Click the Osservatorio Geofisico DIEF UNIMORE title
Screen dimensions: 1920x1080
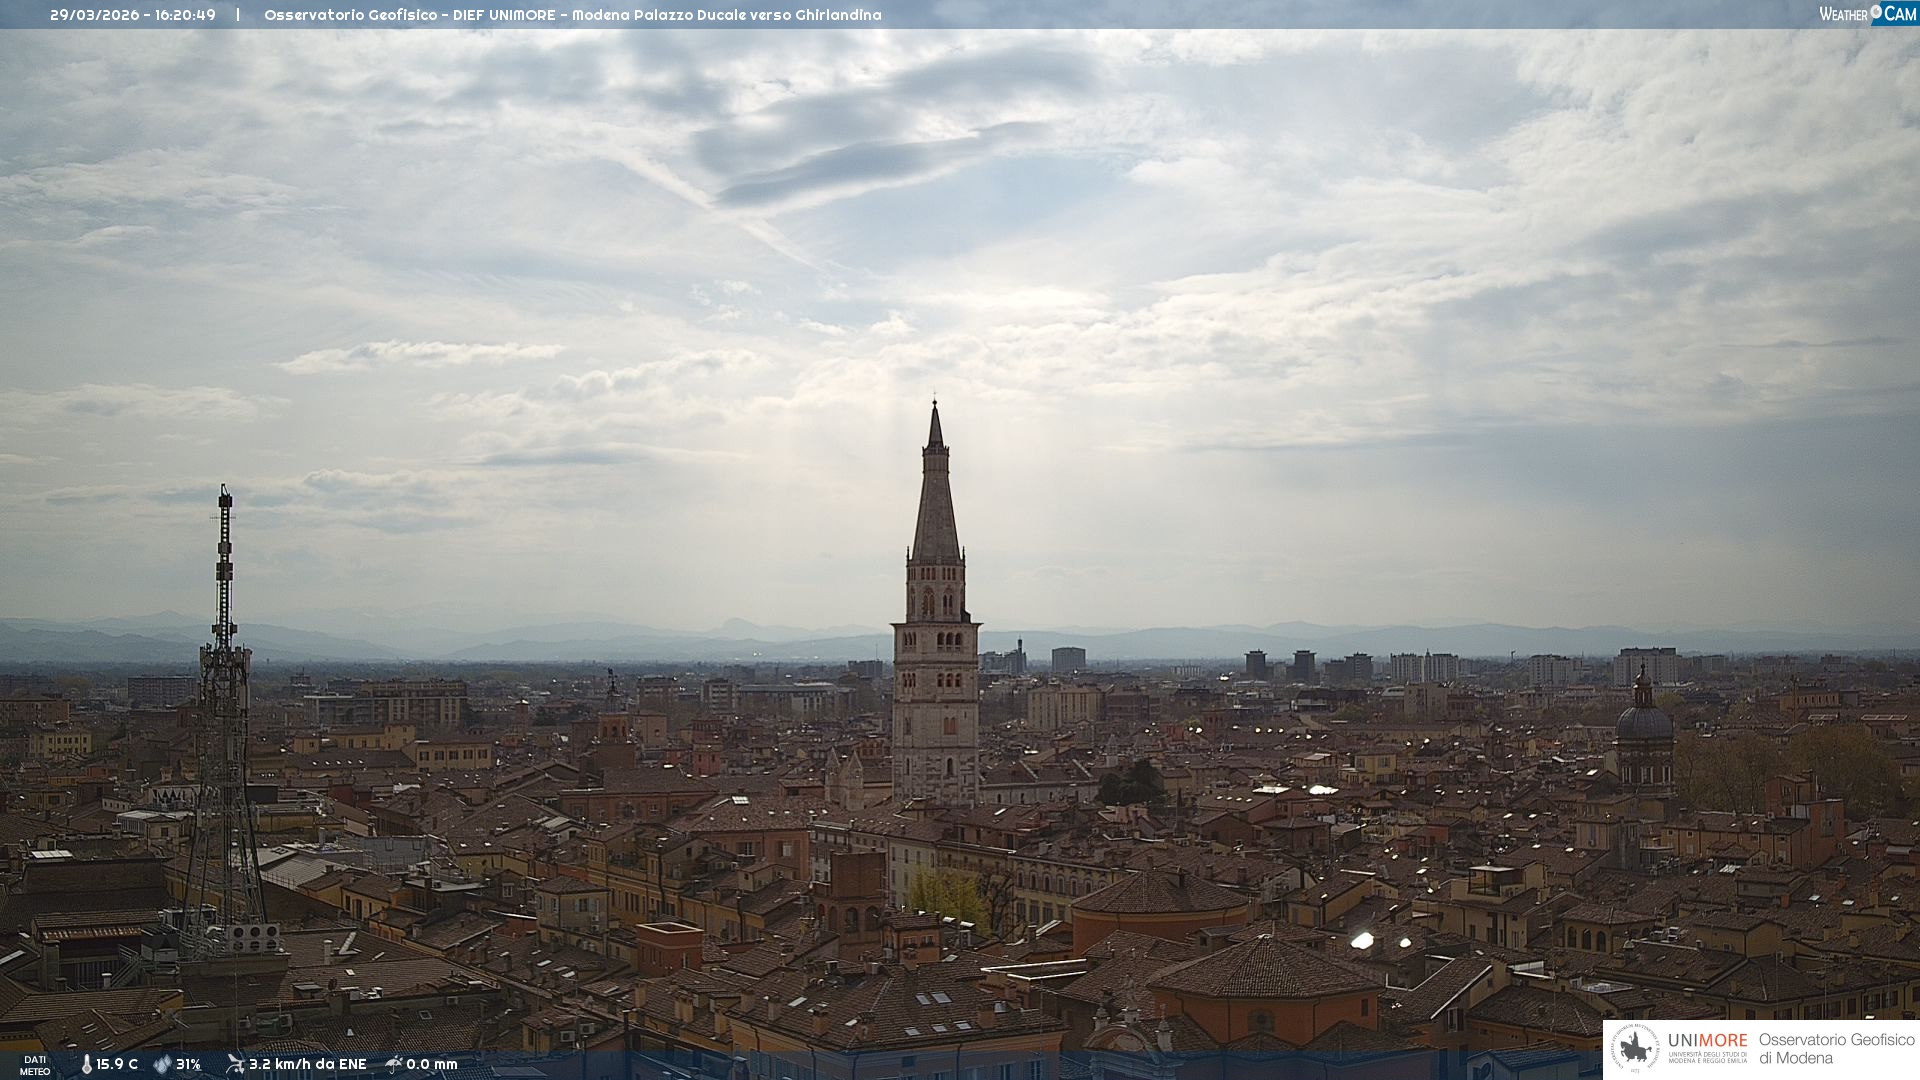tap(572, 15)
